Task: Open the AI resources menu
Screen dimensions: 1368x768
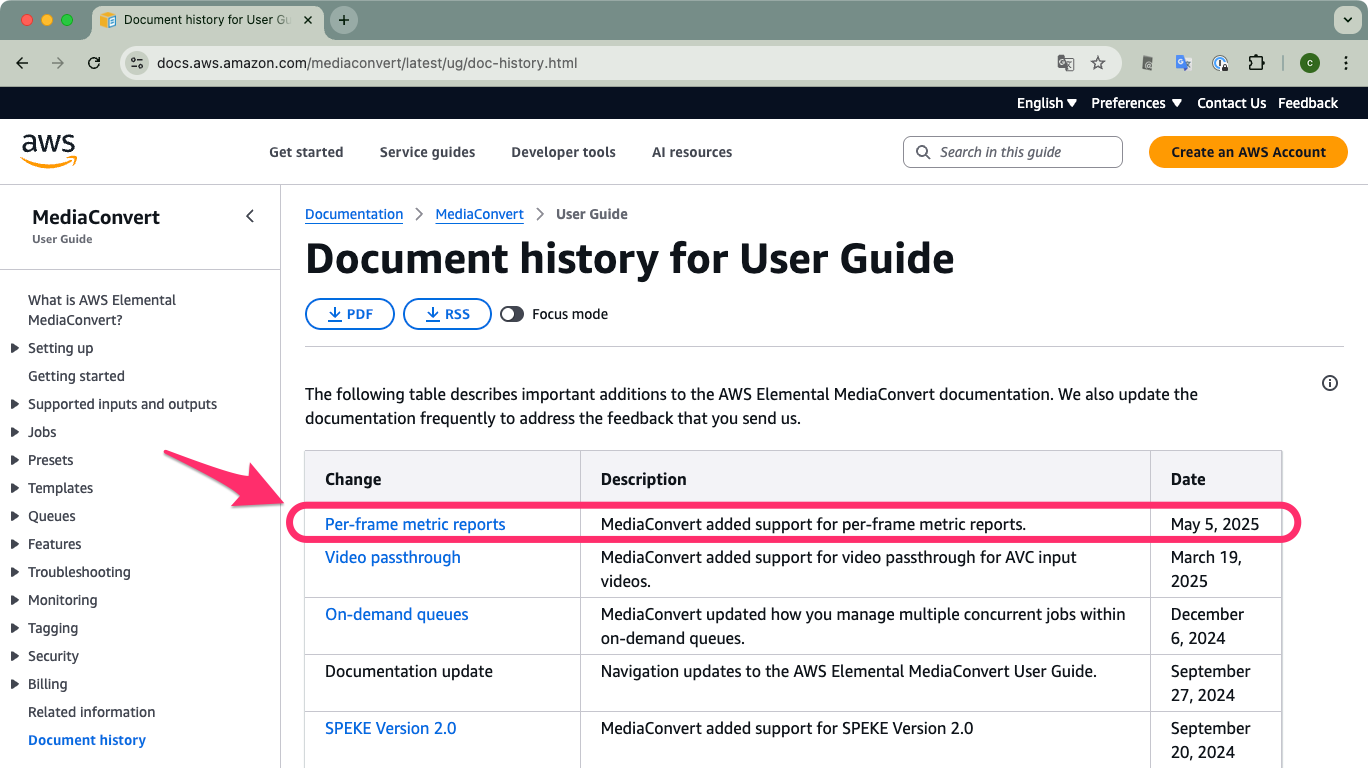Action: [x=692, y=152]
